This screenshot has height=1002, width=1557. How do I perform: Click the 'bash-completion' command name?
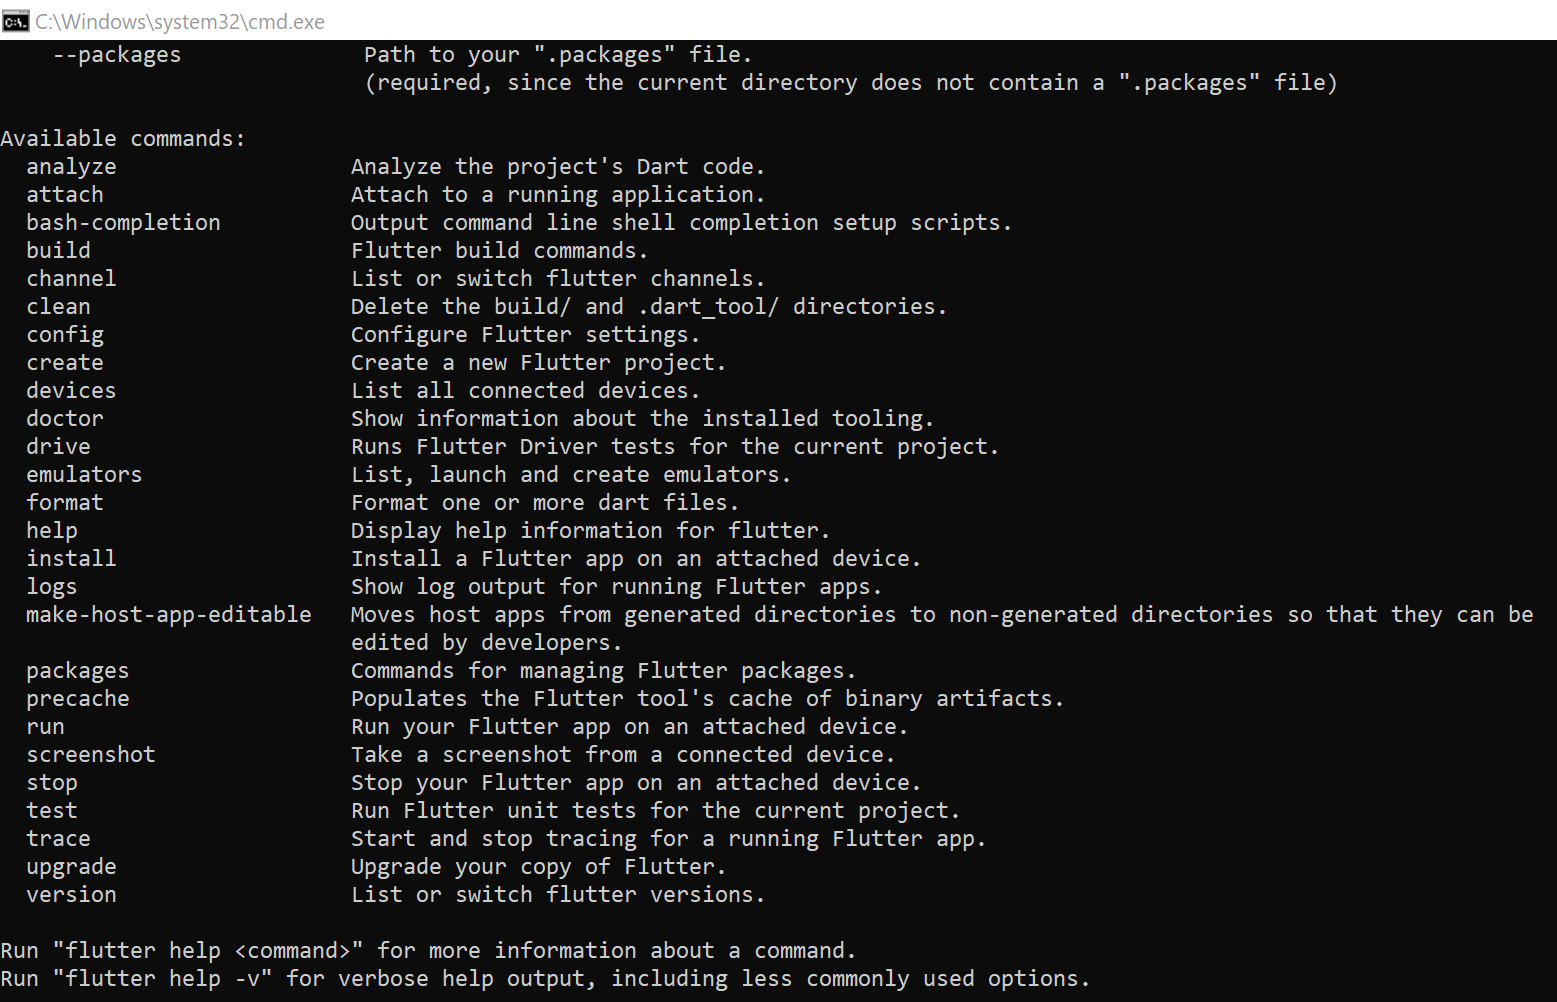(123, 223)
